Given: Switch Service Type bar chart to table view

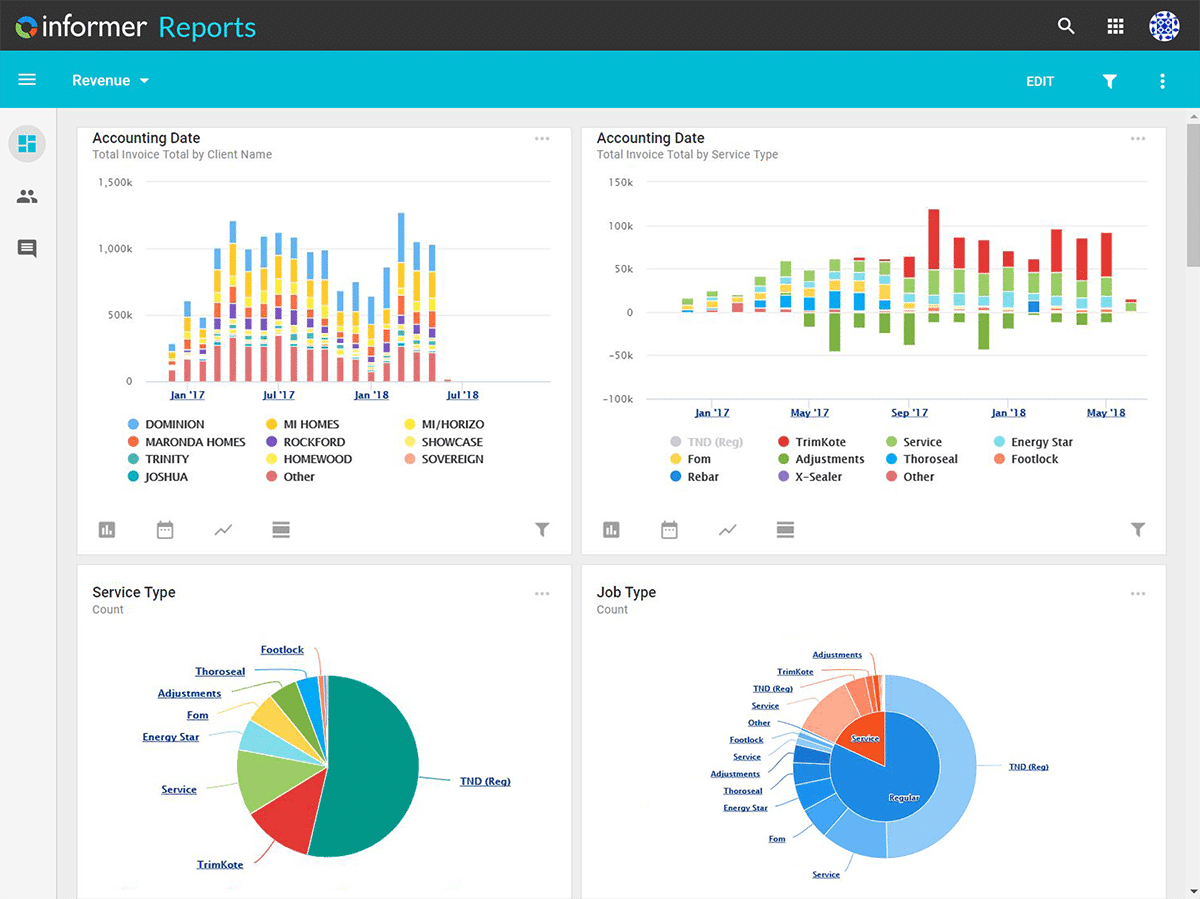Looking at the screenshot, I should point(785,530).
